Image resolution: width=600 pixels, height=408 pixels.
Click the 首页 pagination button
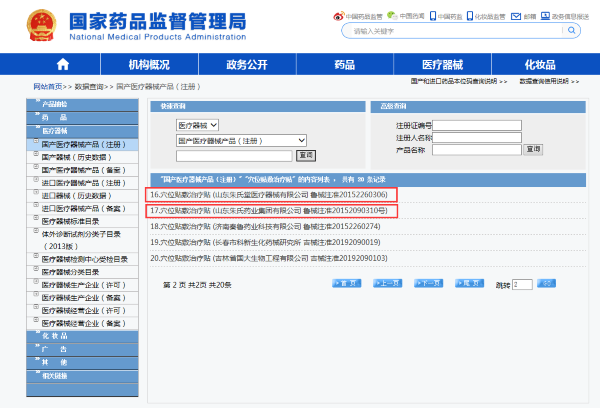coord(346,284)
